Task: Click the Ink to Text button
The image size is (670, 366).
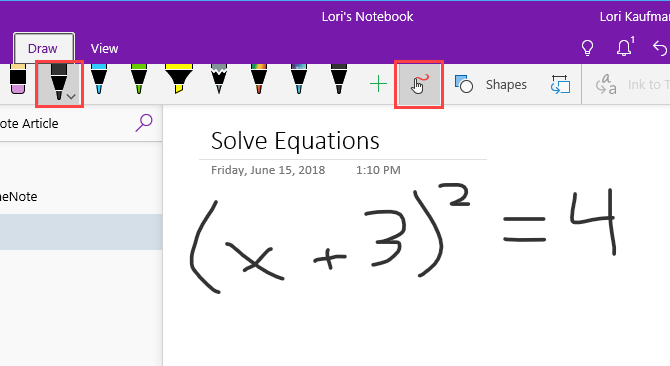Action: pos(632,85)
